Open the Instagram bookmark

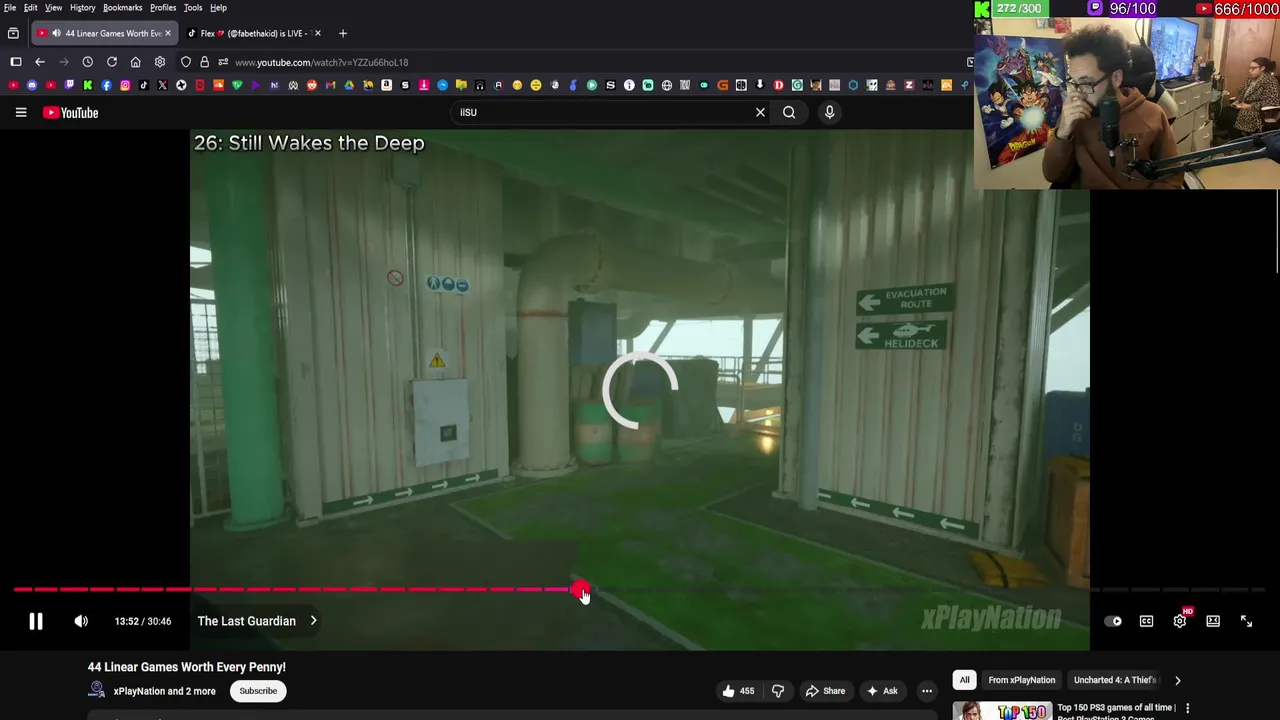(125, 85)
